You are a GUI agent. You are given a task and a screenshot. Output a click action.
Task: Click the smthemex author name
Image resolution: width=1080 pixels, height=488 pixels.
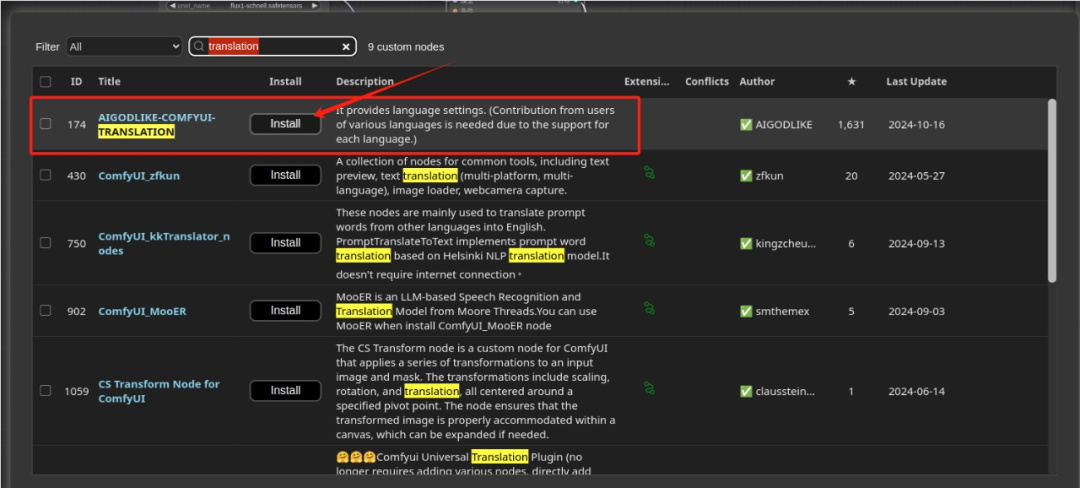782,311
